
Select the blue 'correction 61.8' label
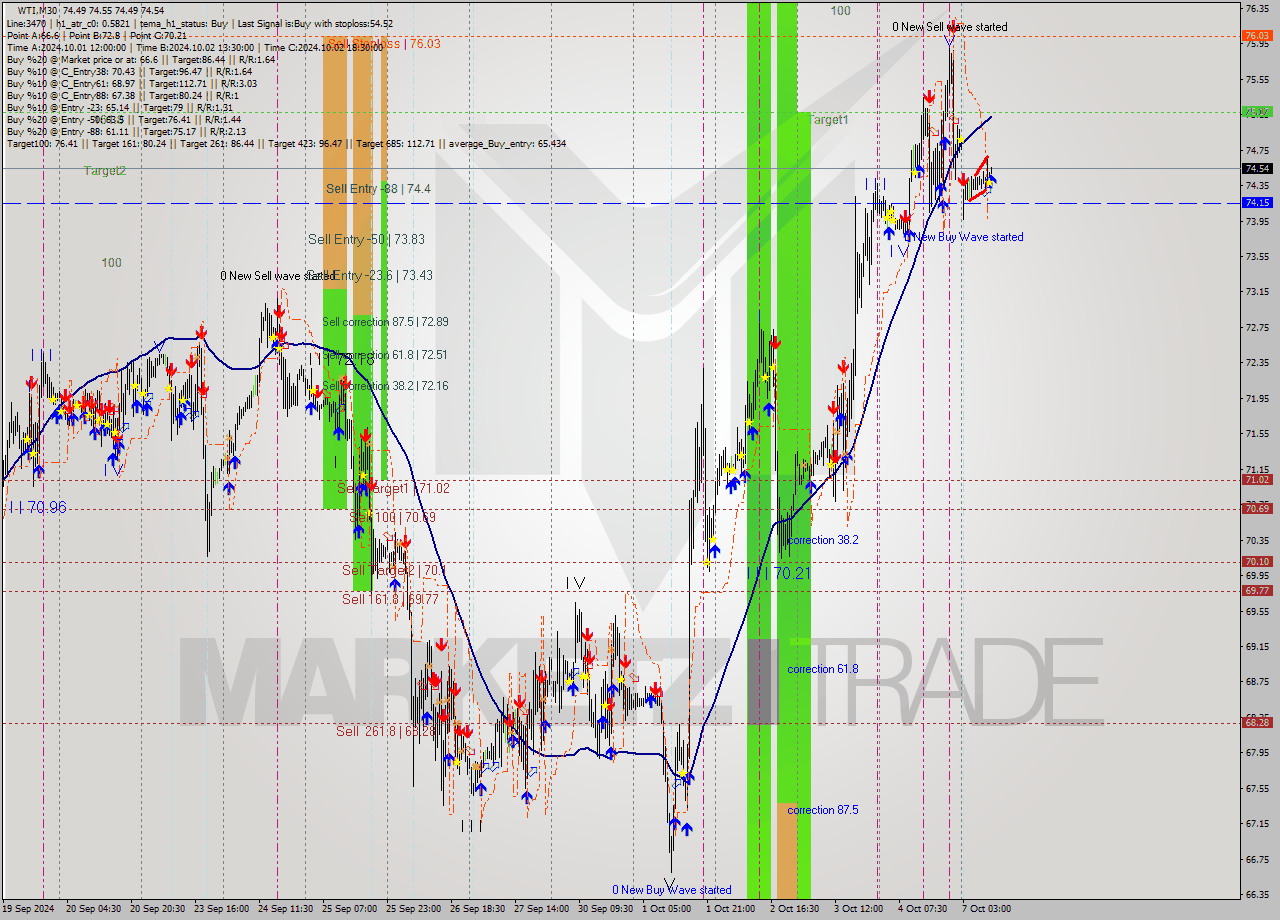coord(822,669)
